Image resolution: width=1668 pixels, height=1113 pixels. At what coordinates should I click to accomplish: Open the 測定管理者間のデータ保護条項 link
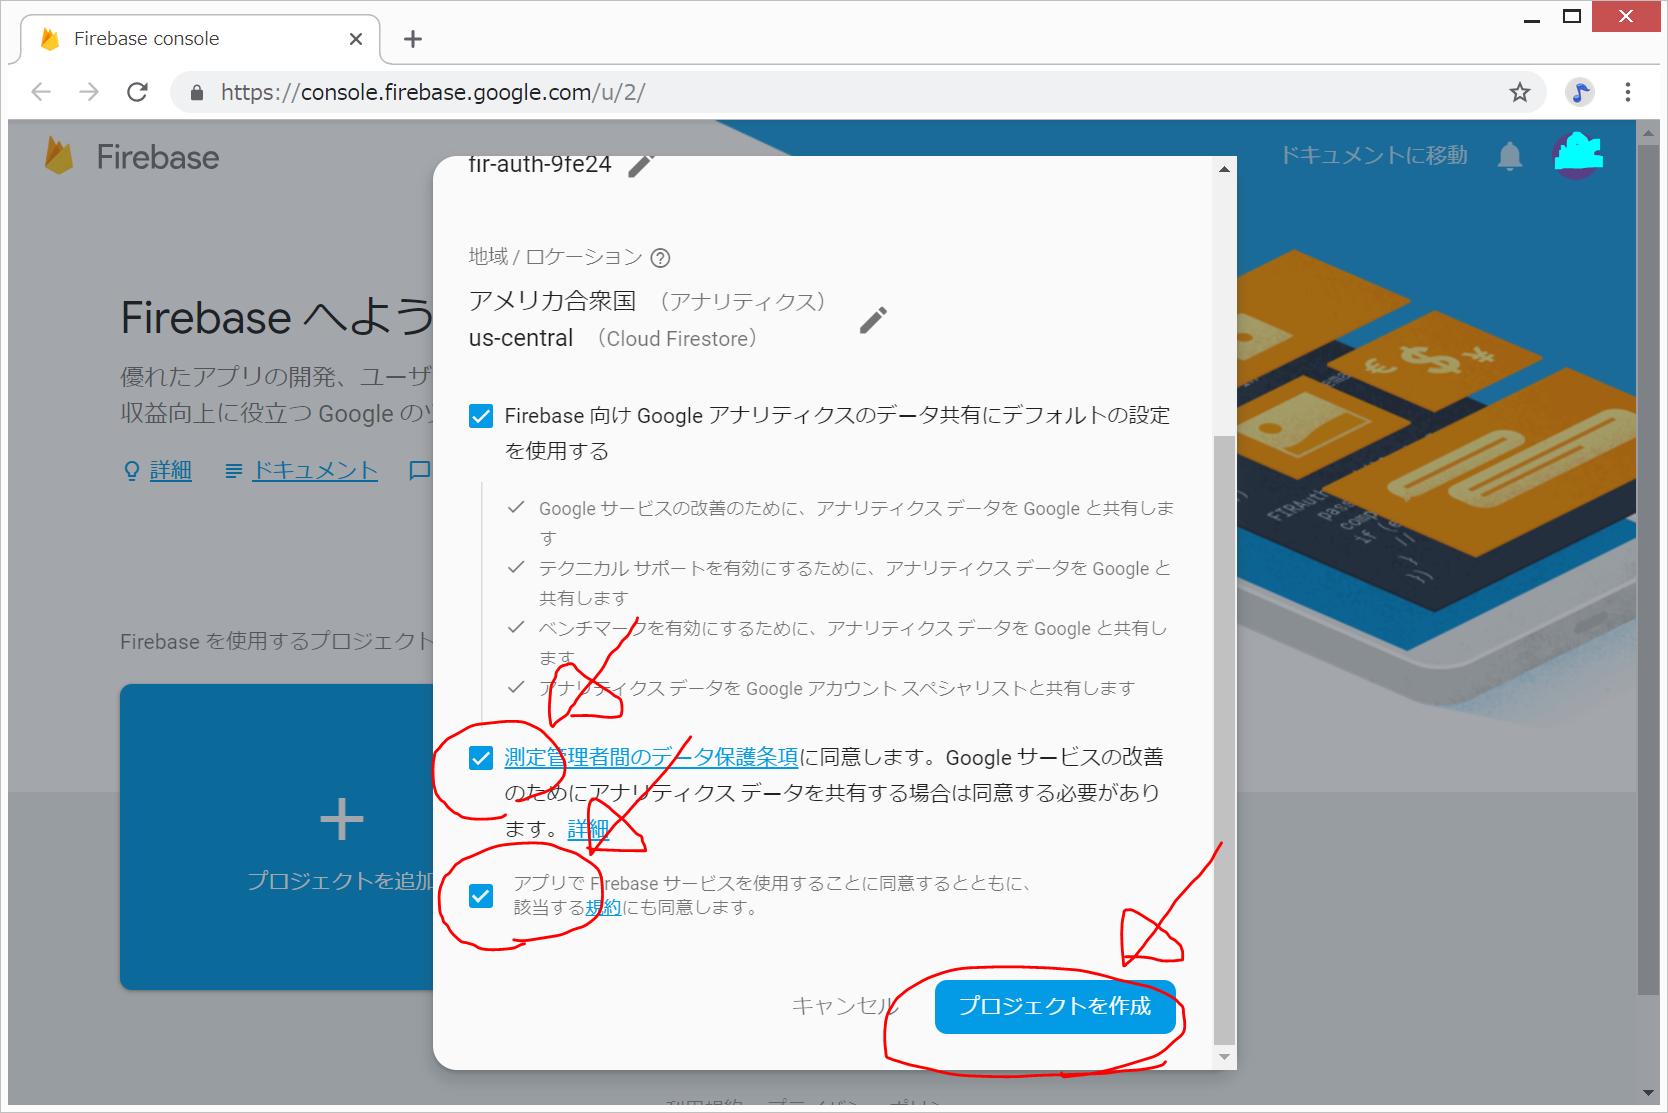click(651, 758)
